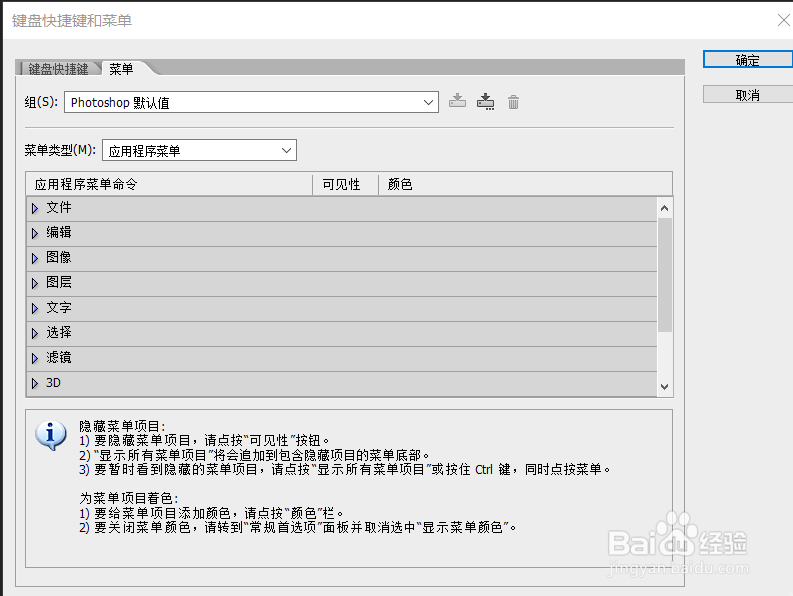Screen dimensions: 793x596
Task: Click the menu list scrollbar thumb
Action: coord(665,275)
